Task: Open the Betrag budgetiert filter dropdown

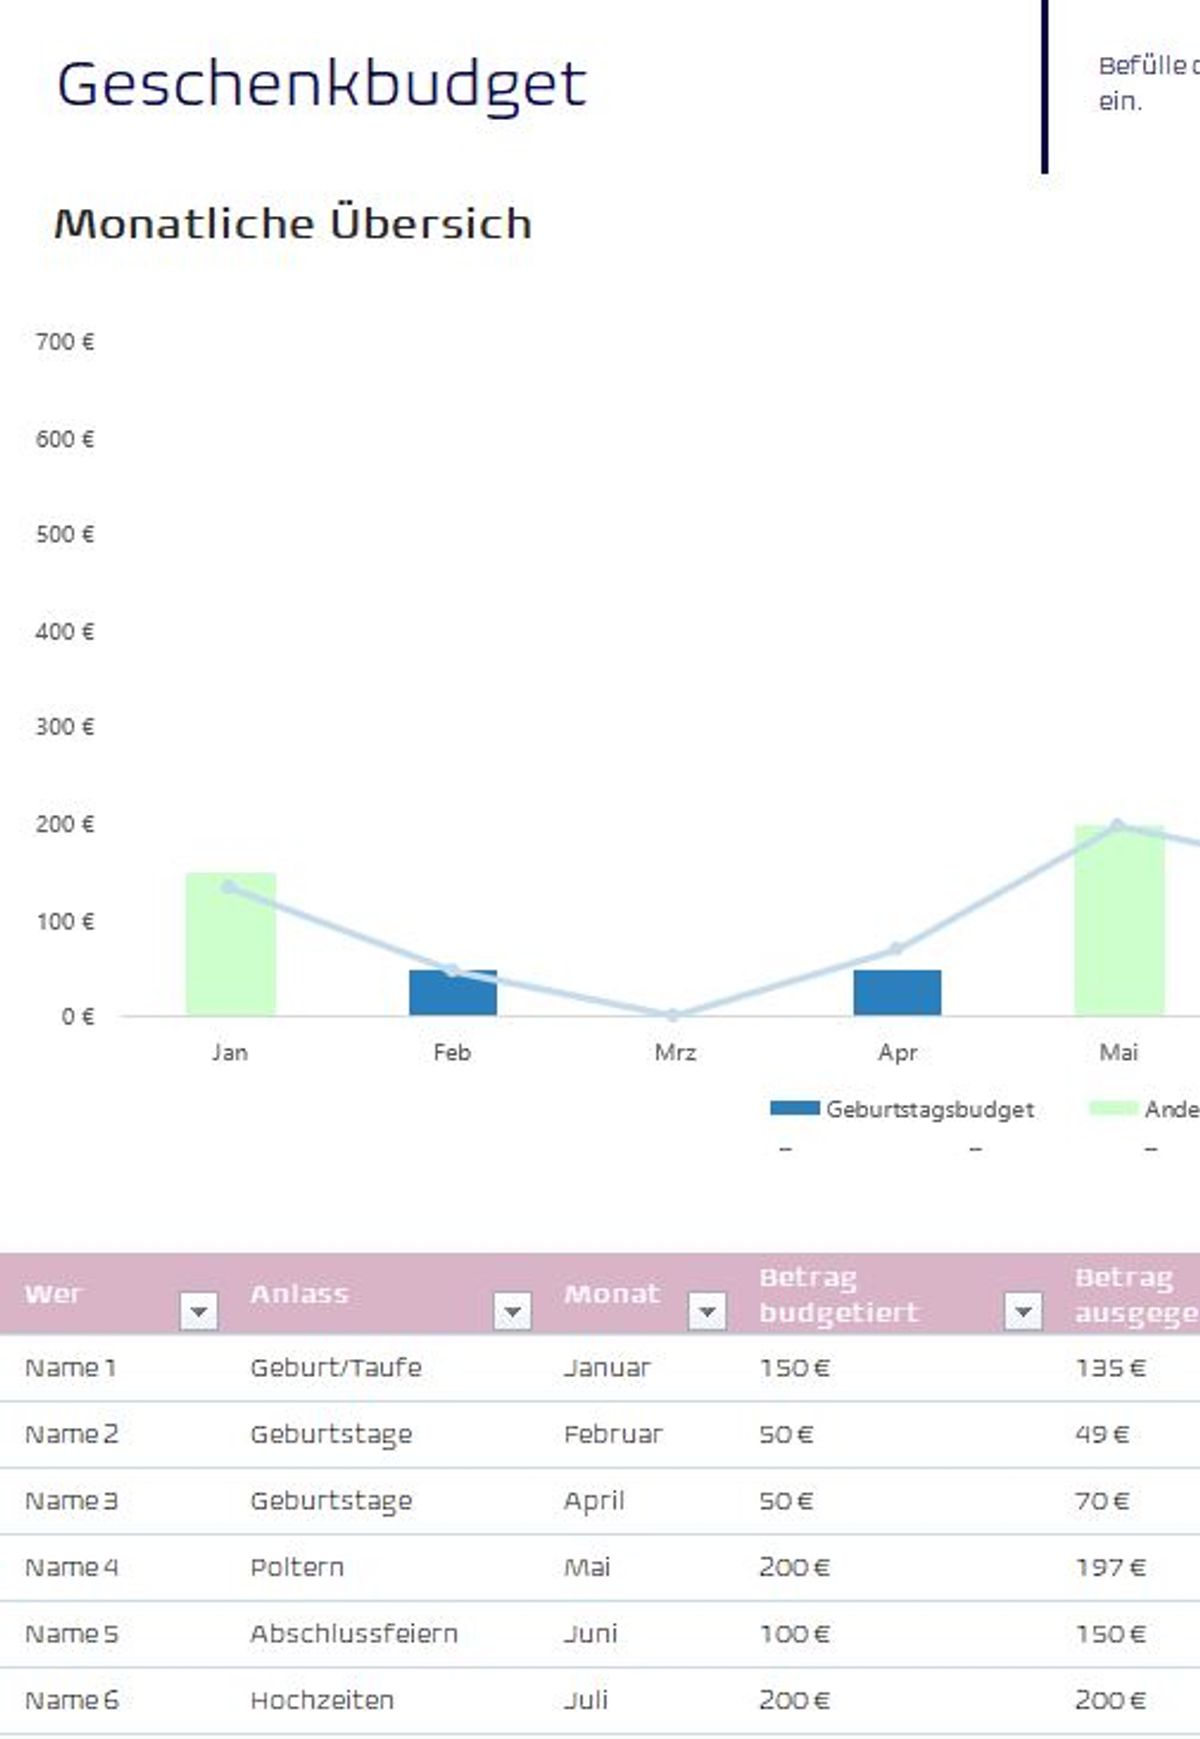Action: point(1023,1310)
